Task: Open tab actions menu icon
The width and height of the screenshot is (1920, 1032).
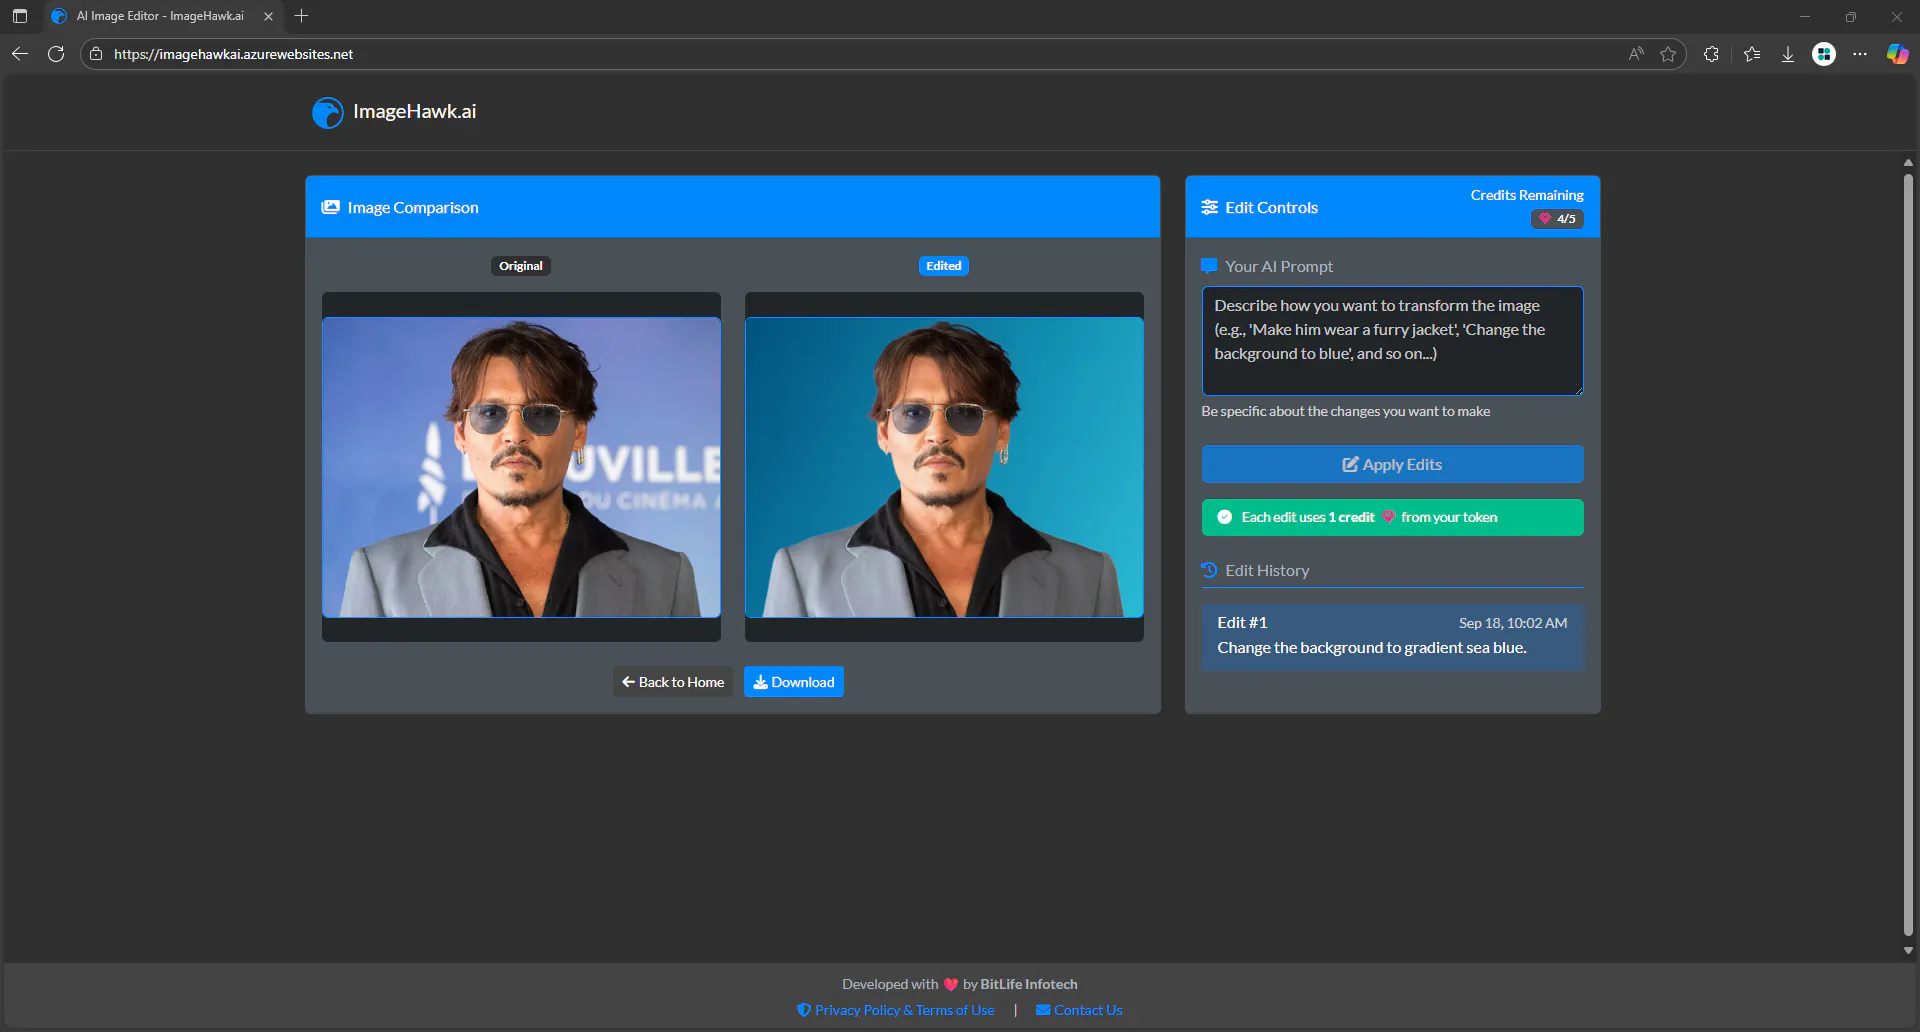Action: click(19, 16)
